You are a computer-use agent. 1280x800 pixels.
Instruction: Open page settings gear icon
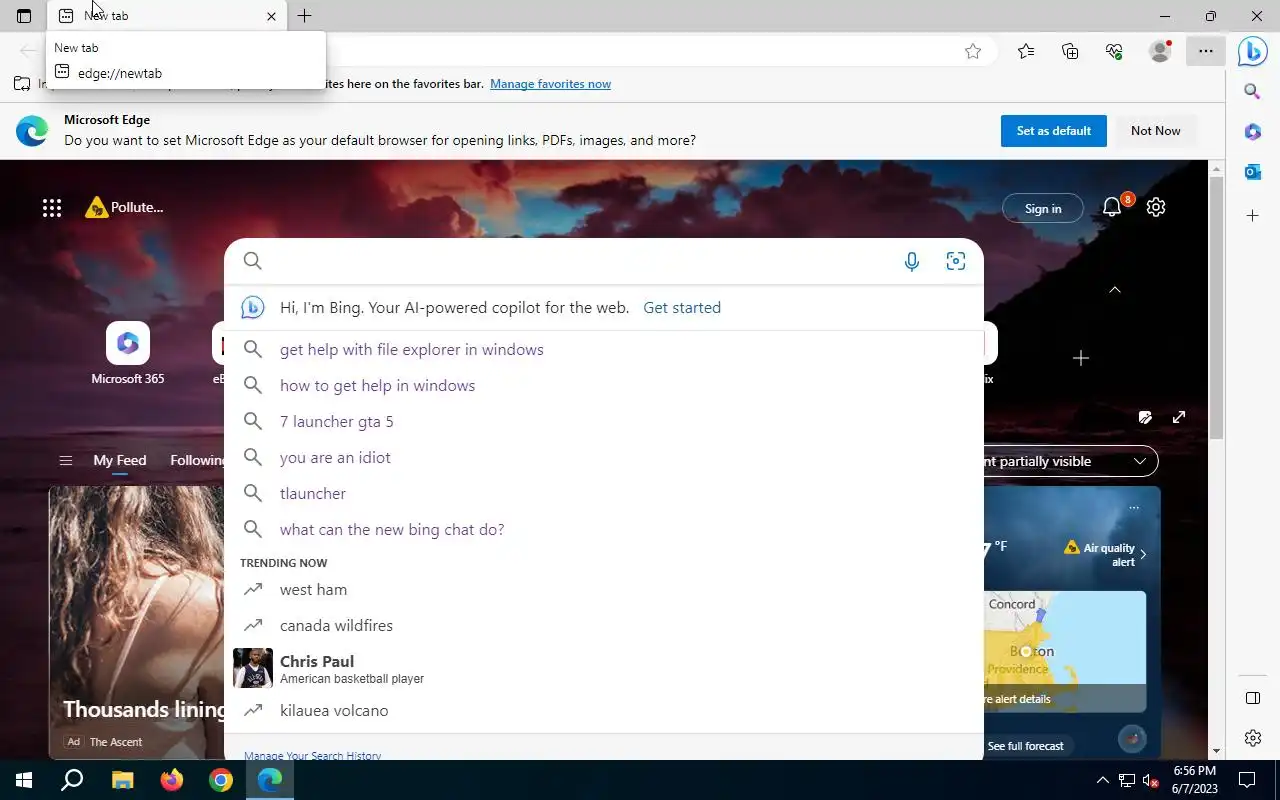click(x=1156, y=207)
